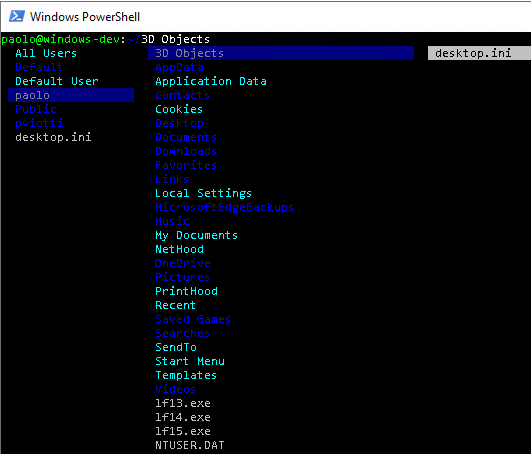531x454 pixels.
Task: Select the lf13.exe file
Action: coord(183,403)
